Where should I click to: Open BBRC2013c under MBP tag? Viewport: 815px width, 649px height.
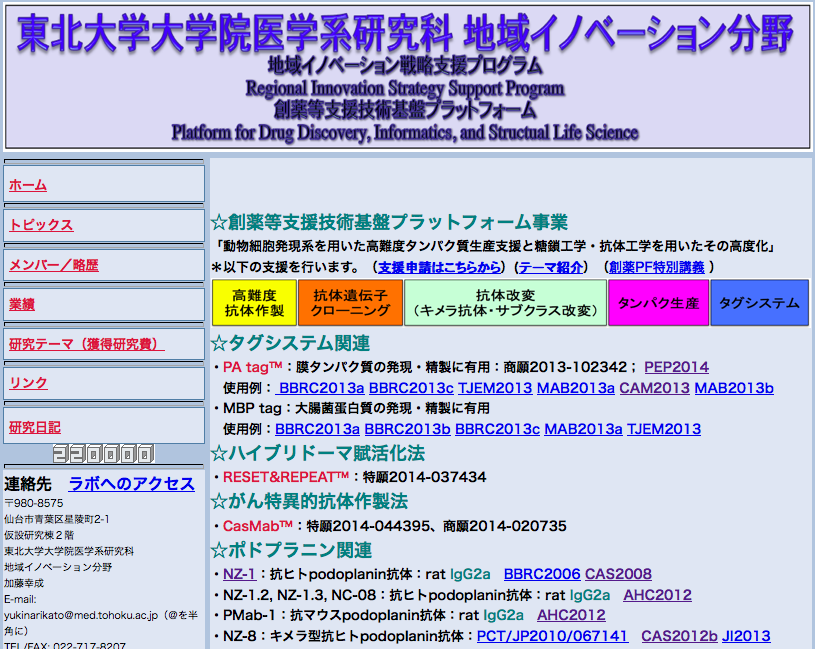(497, 429)
